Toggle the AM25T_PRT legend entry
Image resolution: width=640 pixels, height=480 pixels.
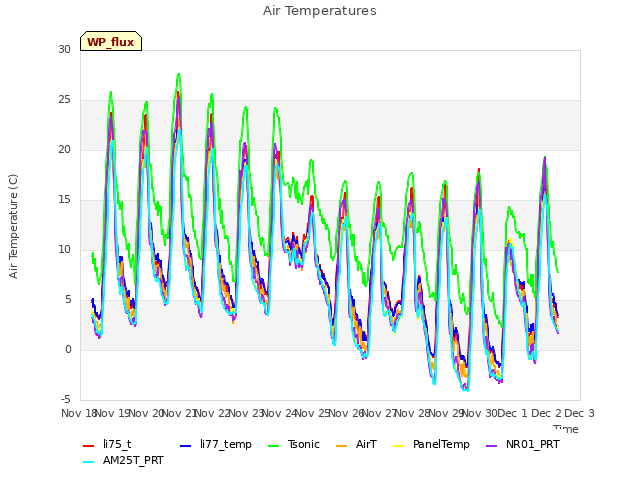point(123,460)
